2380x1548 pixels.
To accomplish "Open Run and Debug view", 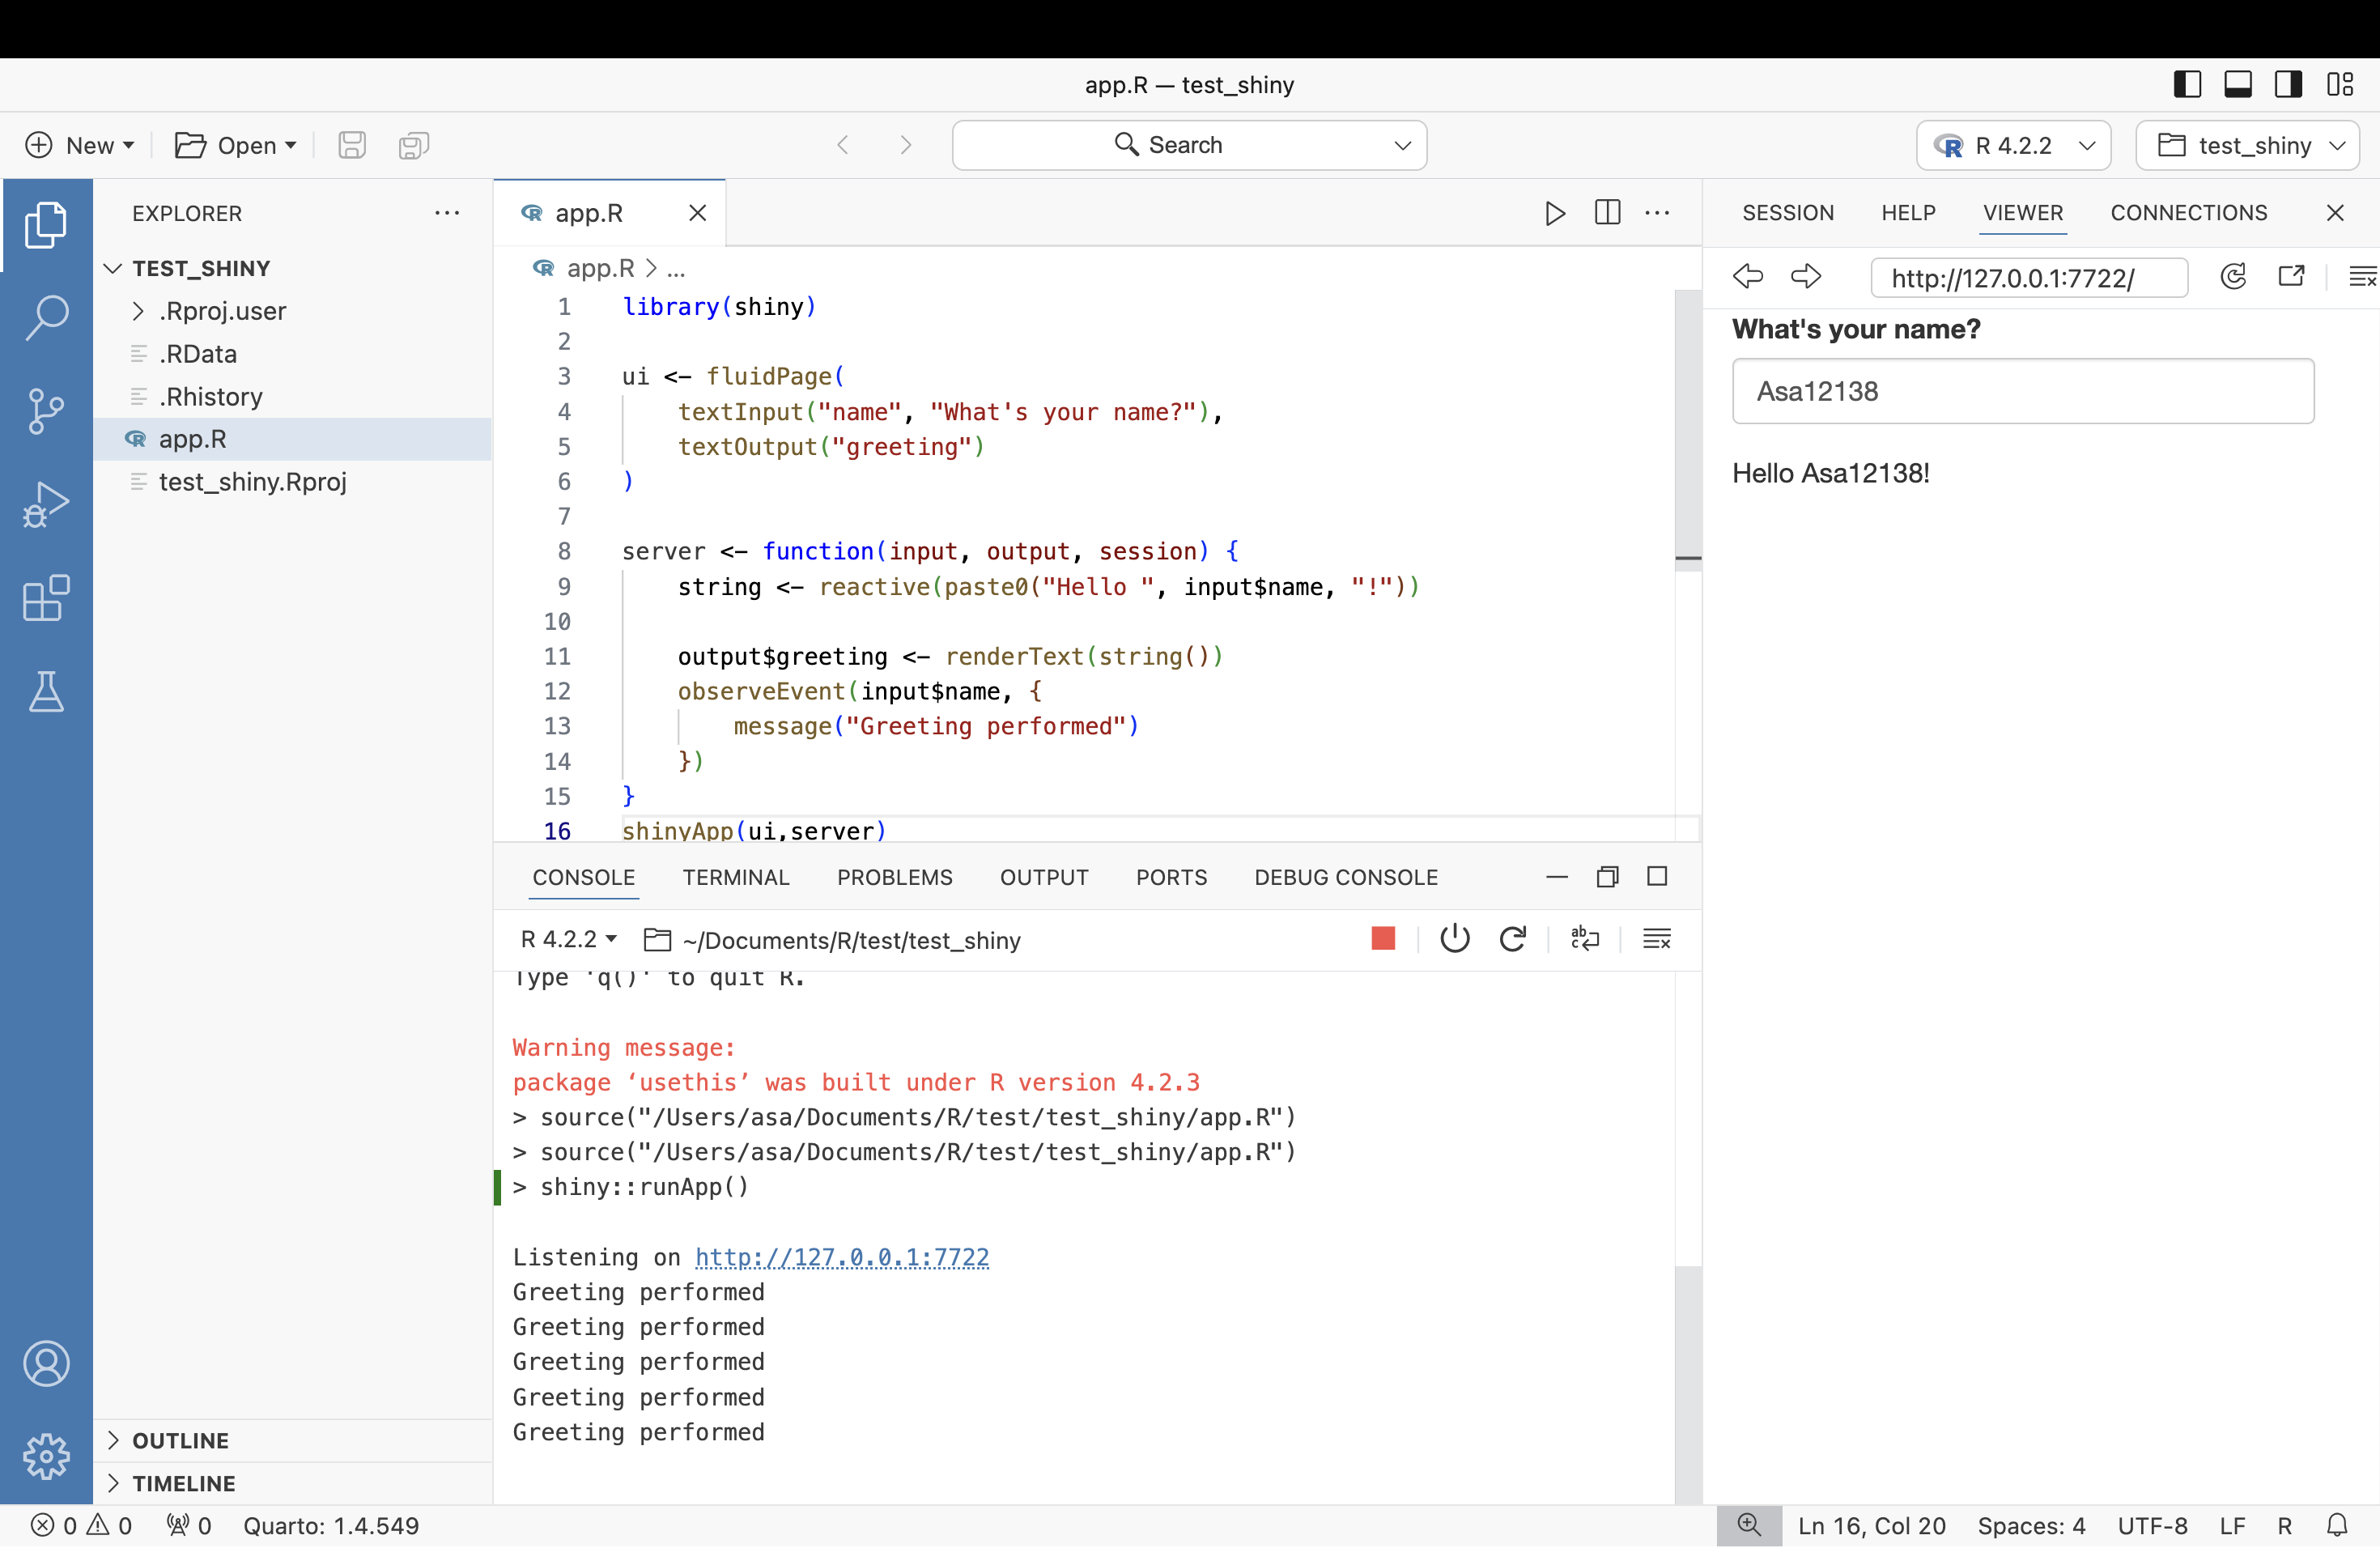I will coord(46,504).
